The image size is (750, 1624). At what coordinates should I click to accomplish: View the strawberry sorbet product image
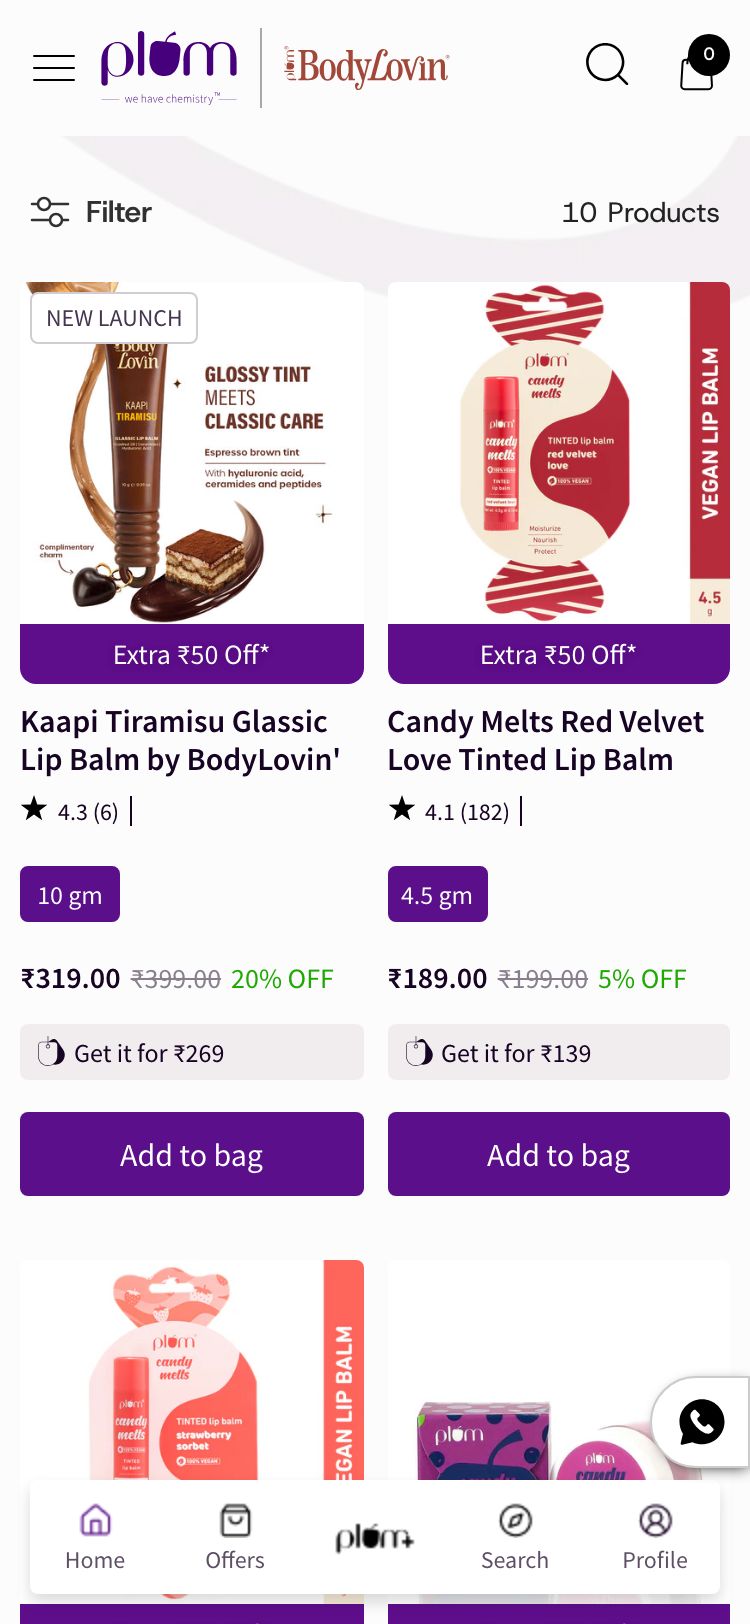(x=191, y=1400)
